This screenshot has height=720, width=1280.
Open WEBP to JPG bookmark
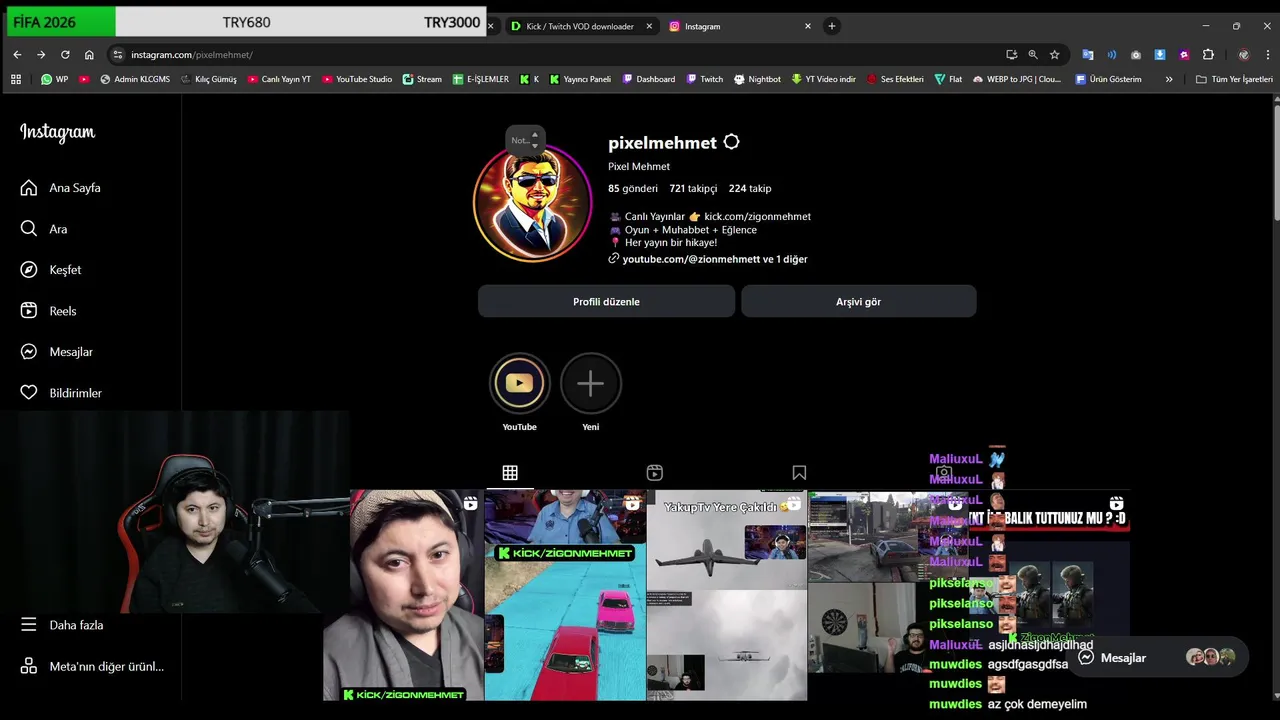coord(1016,79)
